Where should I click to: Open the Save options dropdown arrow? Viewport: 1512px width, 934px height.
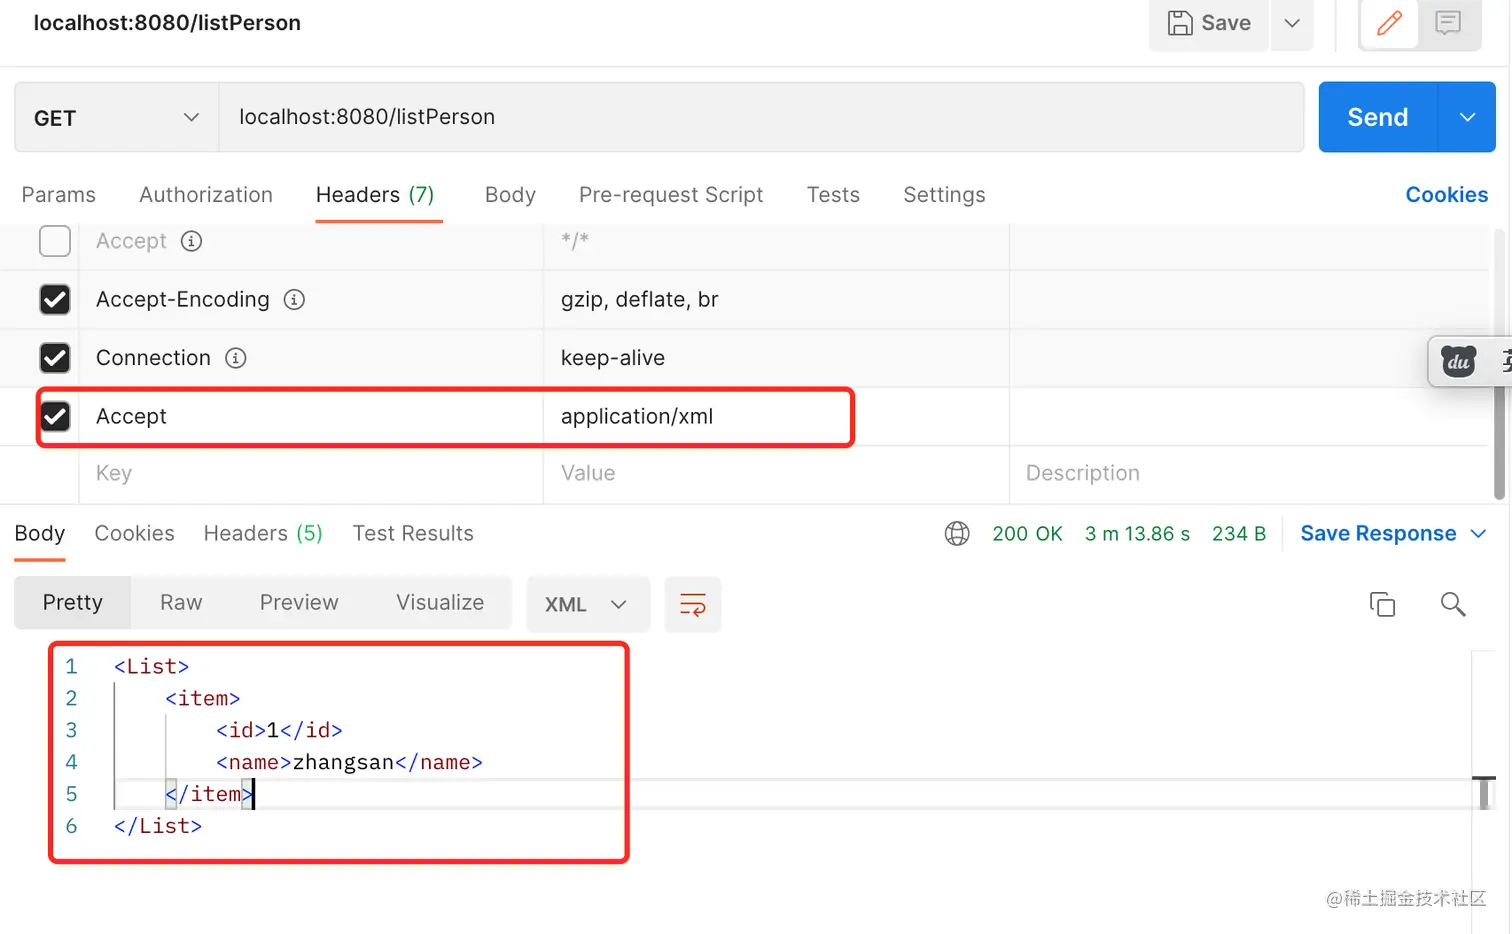tap(1292, 23)
